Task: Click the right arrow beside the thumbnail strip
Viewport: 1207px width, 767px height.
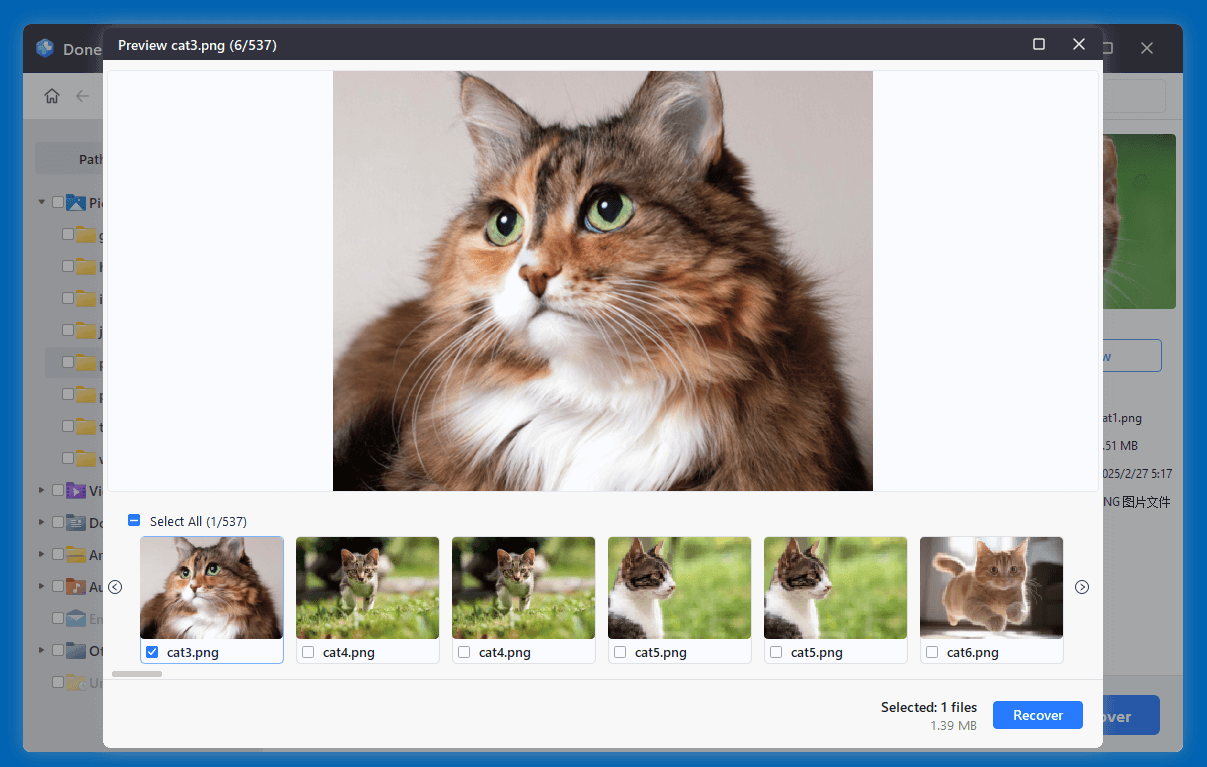Action: coord(1082,587)
